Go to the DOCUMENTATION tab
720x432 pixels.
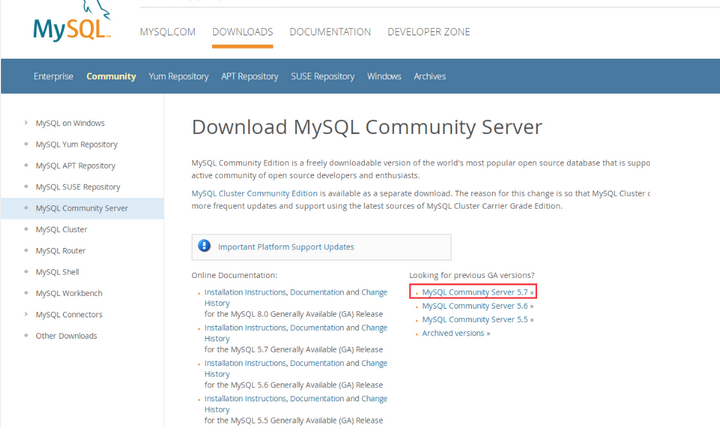pos(330,32)
